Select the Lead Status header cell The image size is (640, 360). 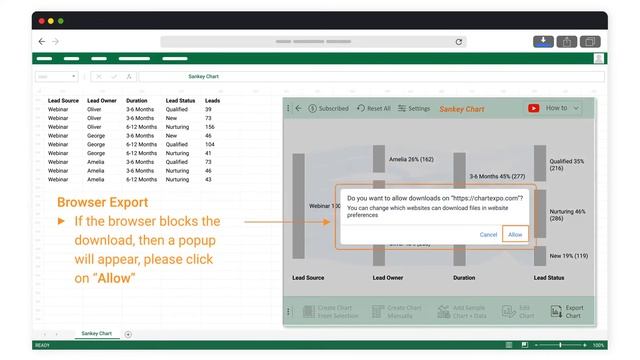[x=180, y=100]
